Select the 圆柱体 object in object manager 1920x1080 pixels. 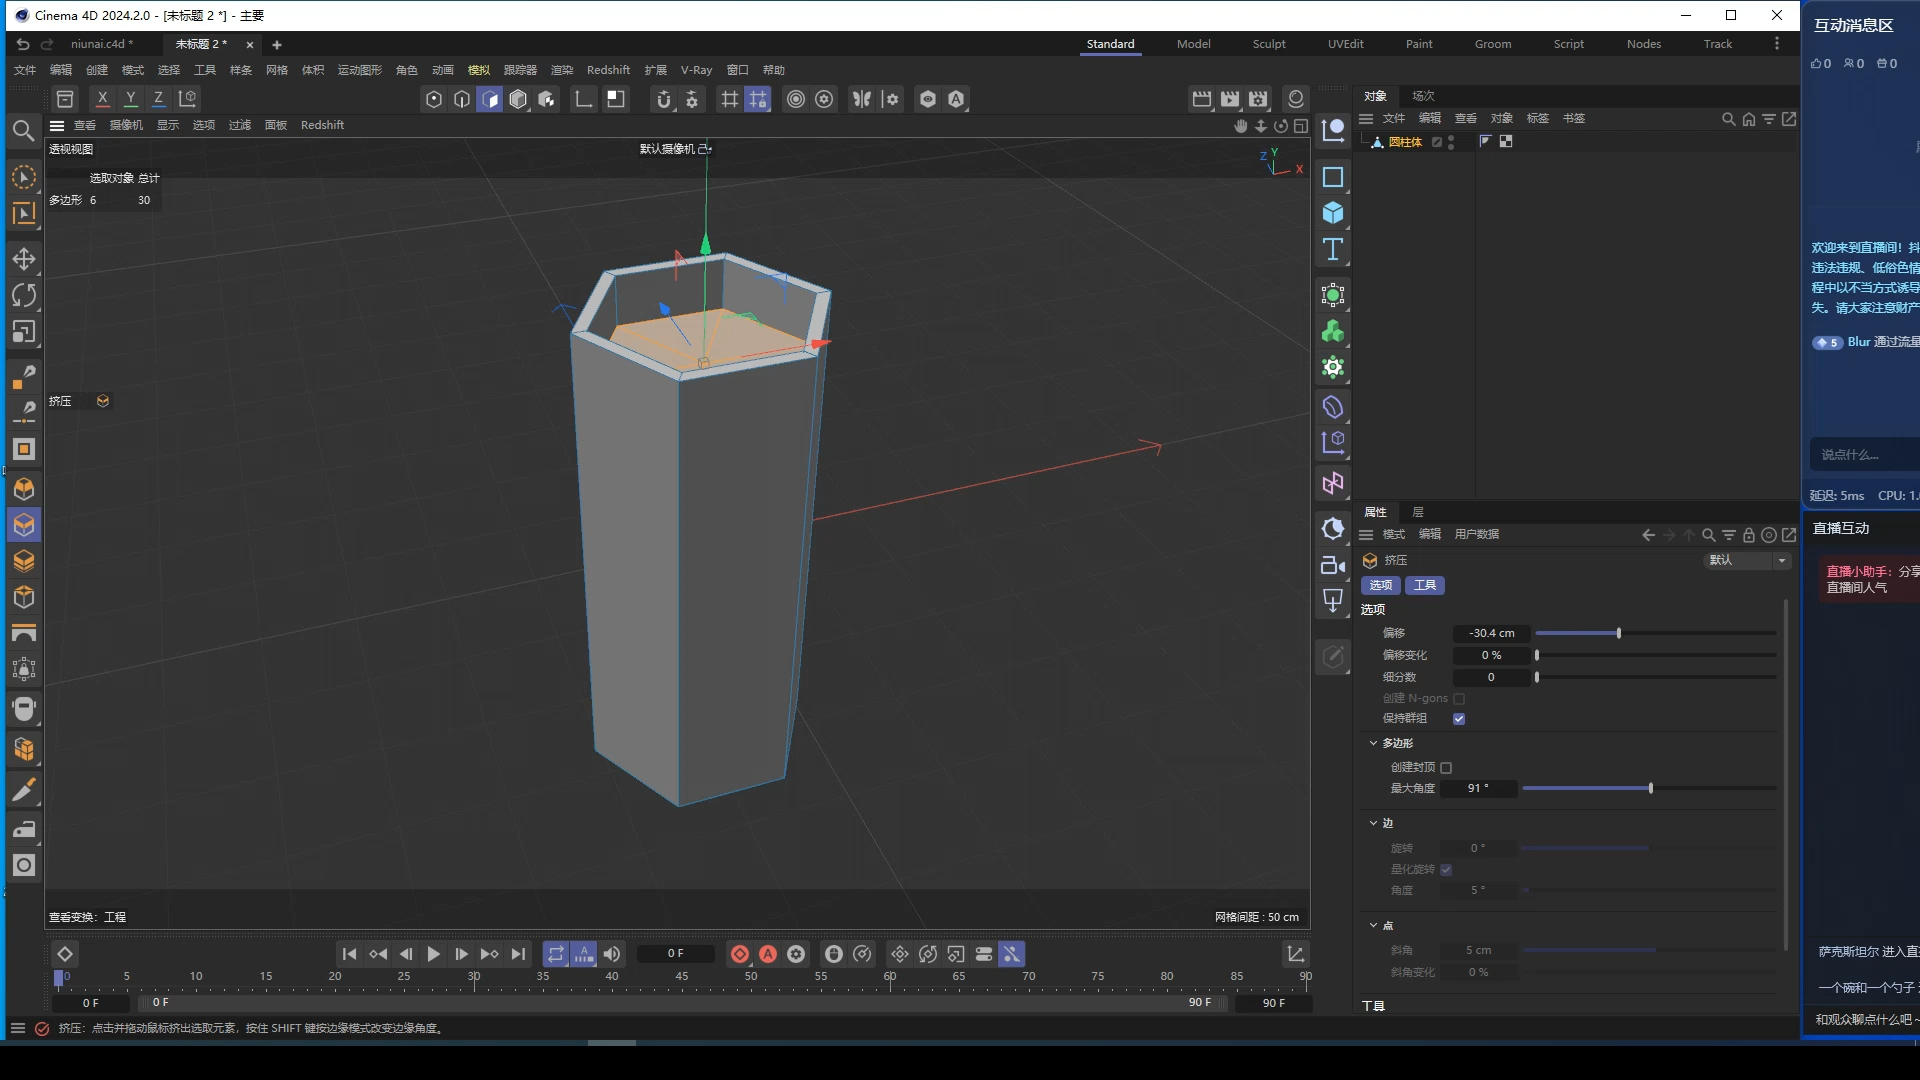(1406, 142)
